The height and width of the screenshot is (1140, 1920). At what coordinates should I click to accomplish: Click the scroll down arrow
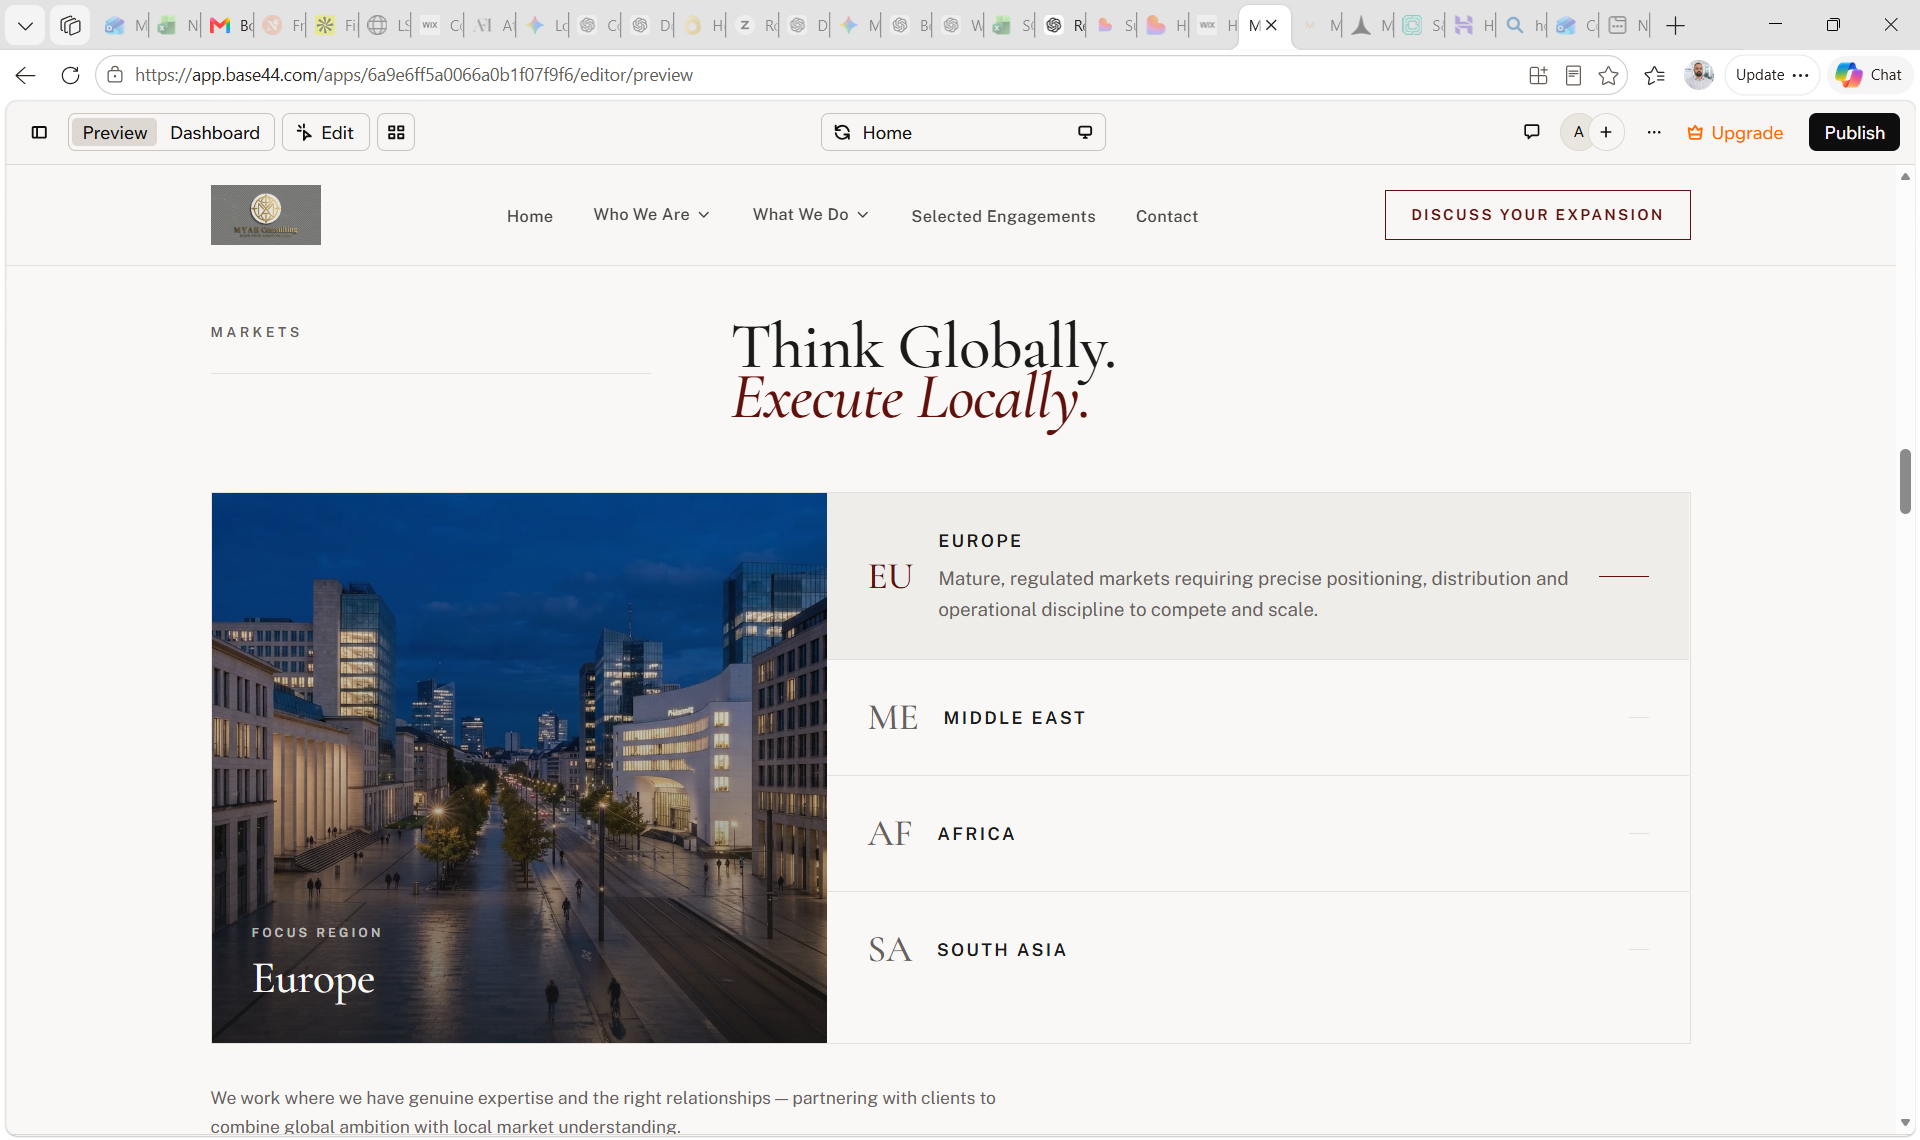pyautogui.click(x=1905, y=1123)
